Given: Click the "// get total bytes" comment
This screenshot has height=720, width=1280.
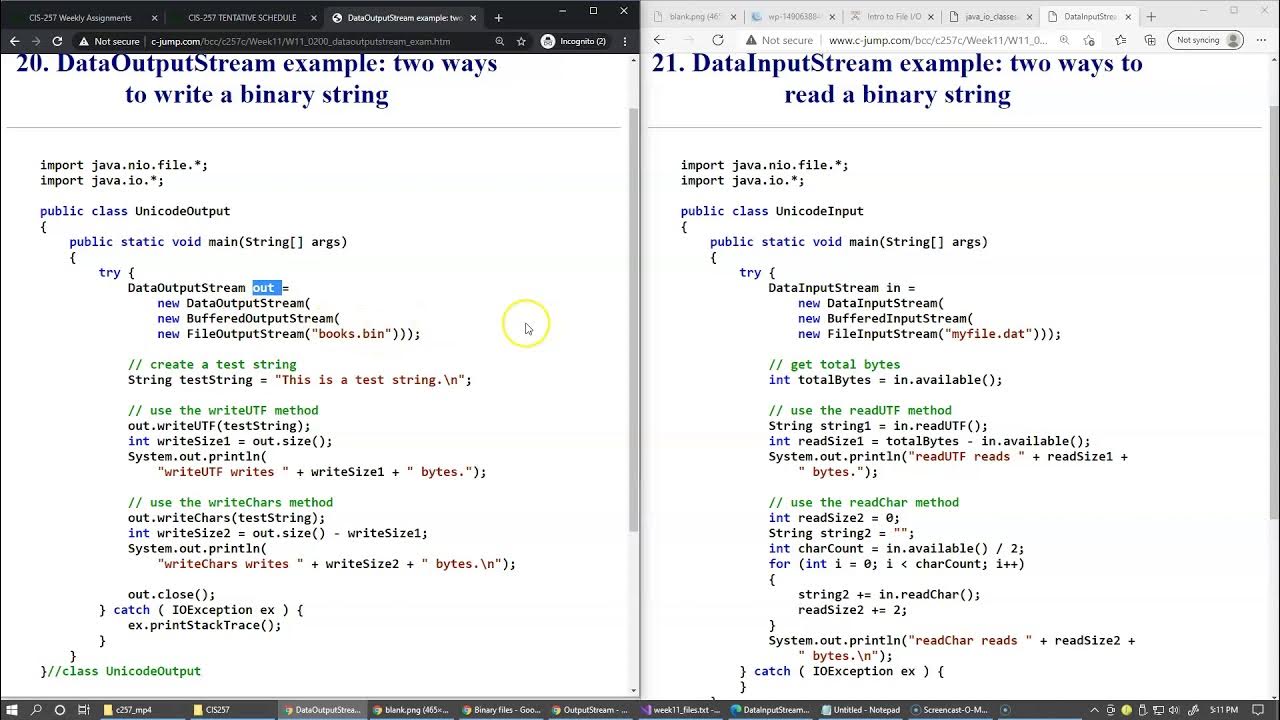Looking at the screenshot, I should 834,365.
